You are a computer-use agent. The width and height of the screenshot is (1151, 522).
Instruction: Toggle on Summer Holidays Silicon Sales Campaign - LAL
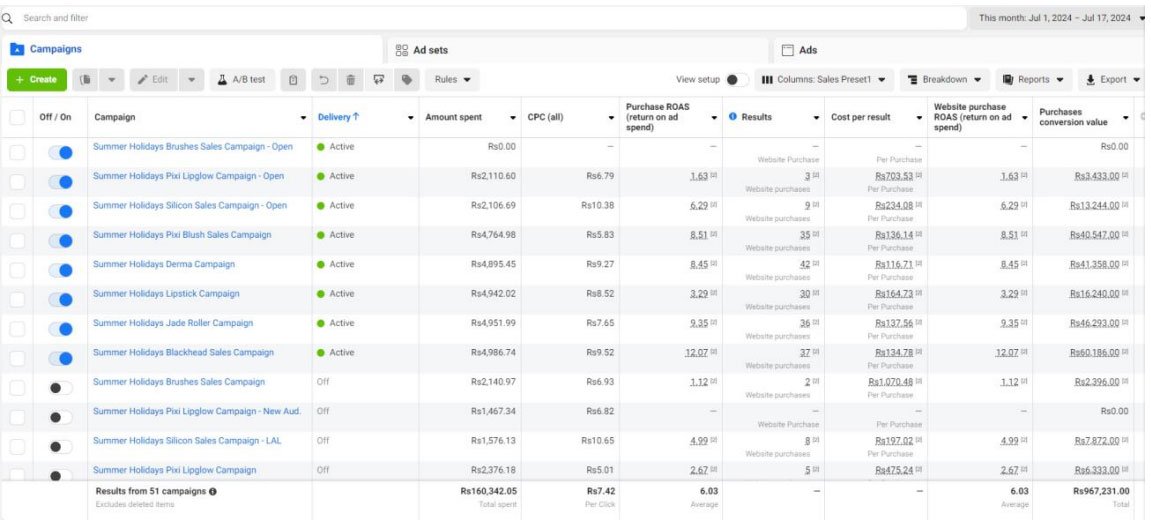61,446
